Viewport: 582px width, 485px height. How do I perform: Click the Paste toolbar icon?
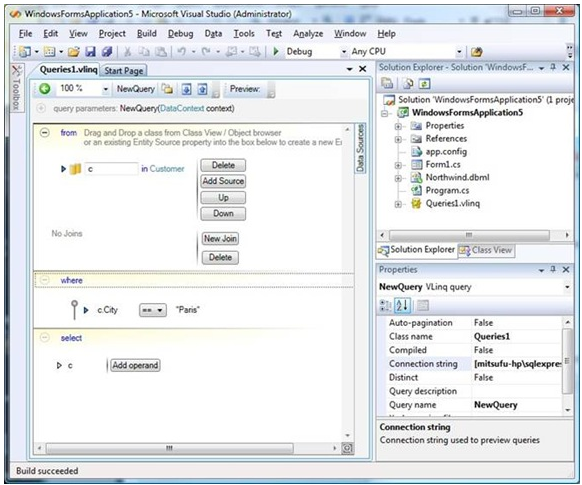pos(161,52)
